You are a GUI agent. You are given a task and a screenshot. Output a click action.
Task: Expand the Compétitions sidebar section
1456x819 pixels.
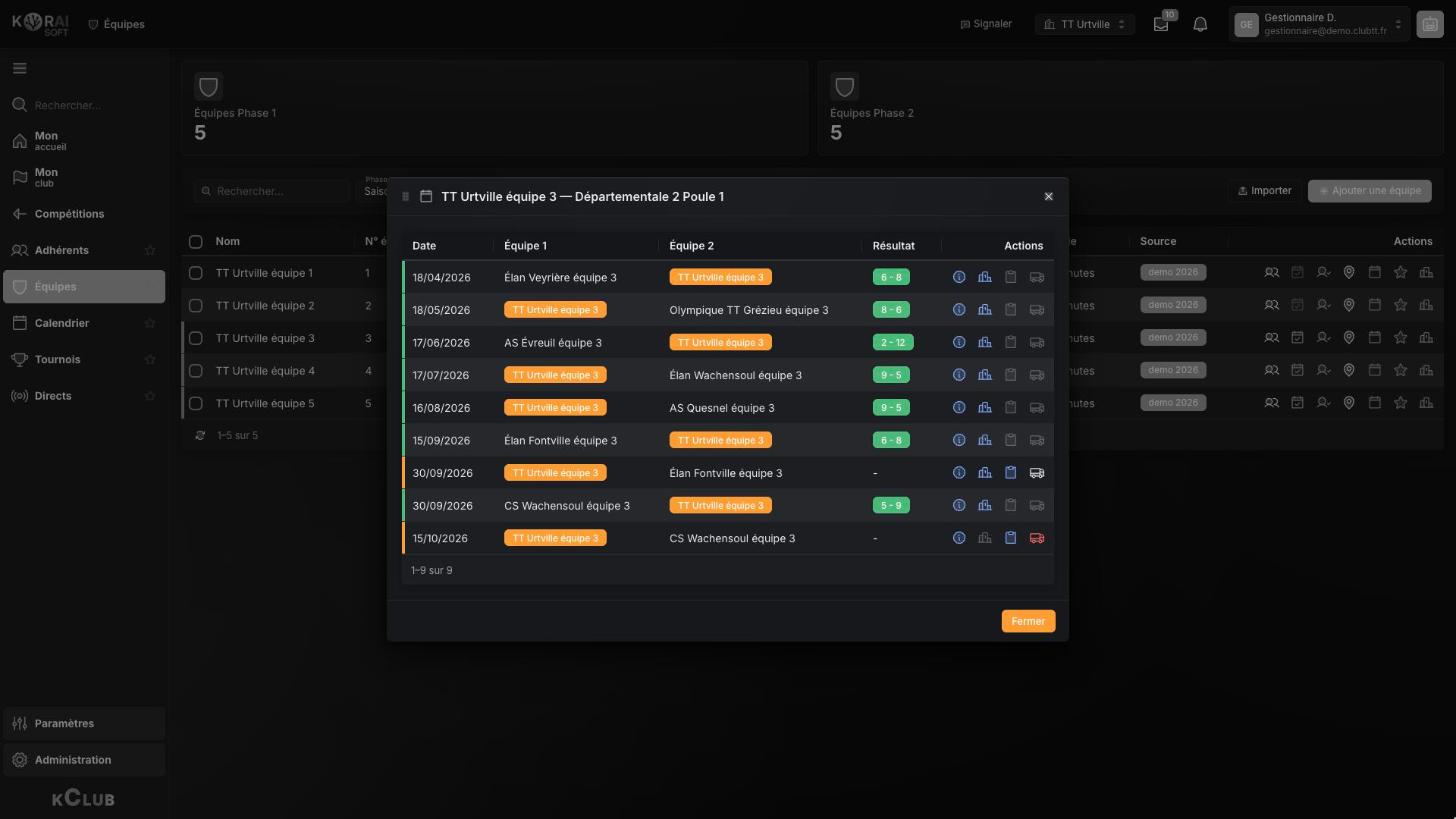point(84,214)
